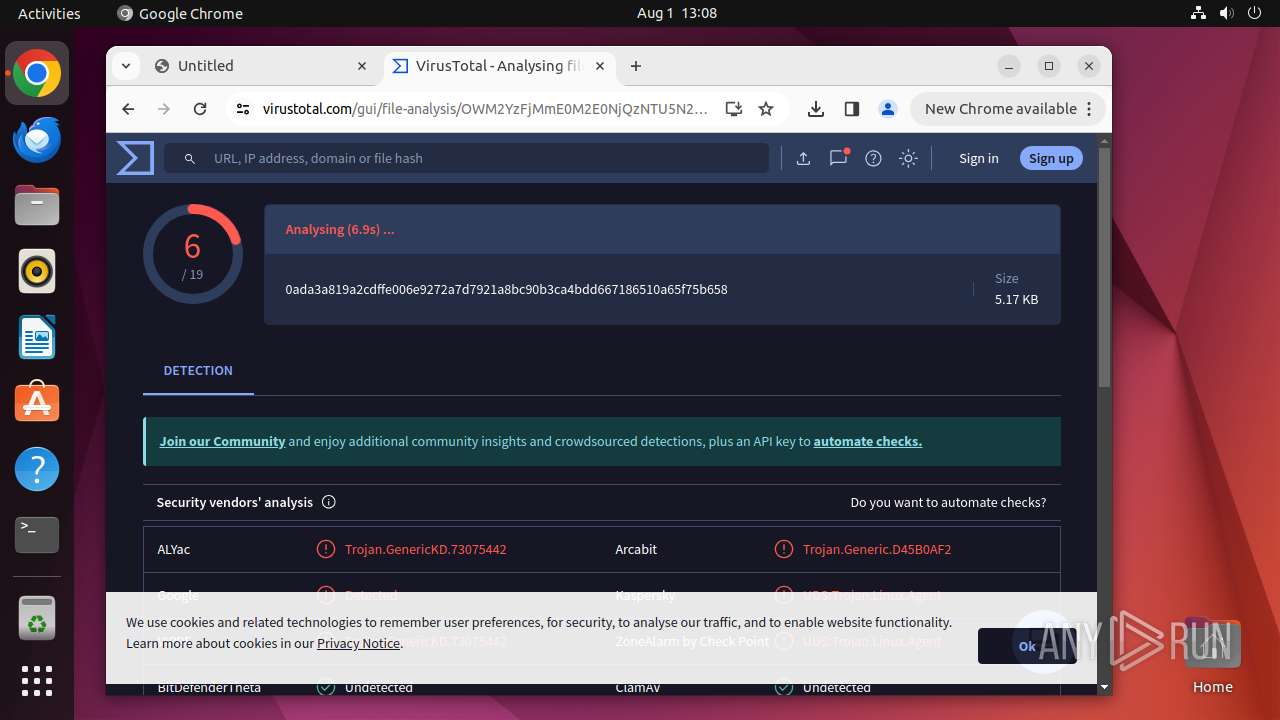Bookmark this page with the star
Screen dimensions: 1280x720
[x=766, y=109]
